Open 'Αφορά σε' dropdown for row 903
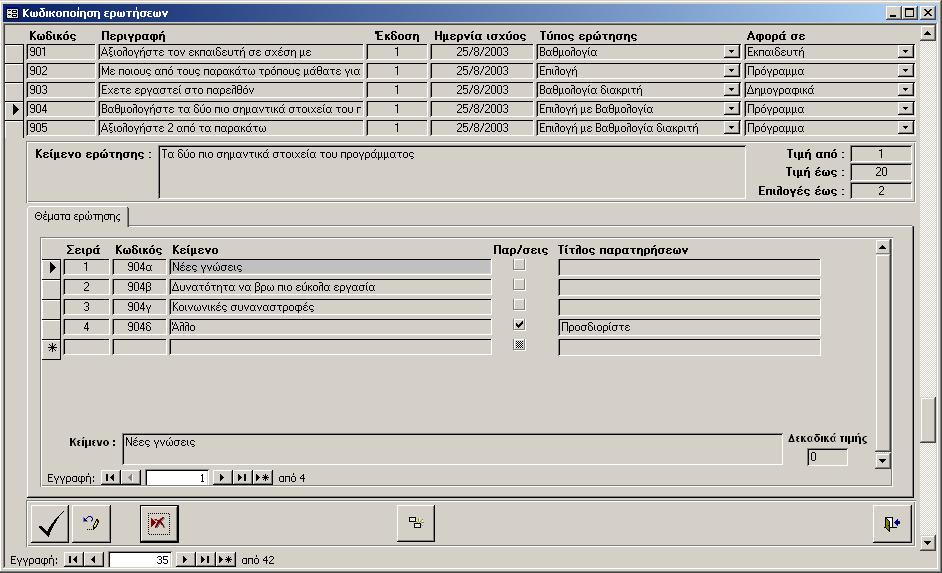The width and height of the screenshot is (942, 573). (x=905, y=90)
